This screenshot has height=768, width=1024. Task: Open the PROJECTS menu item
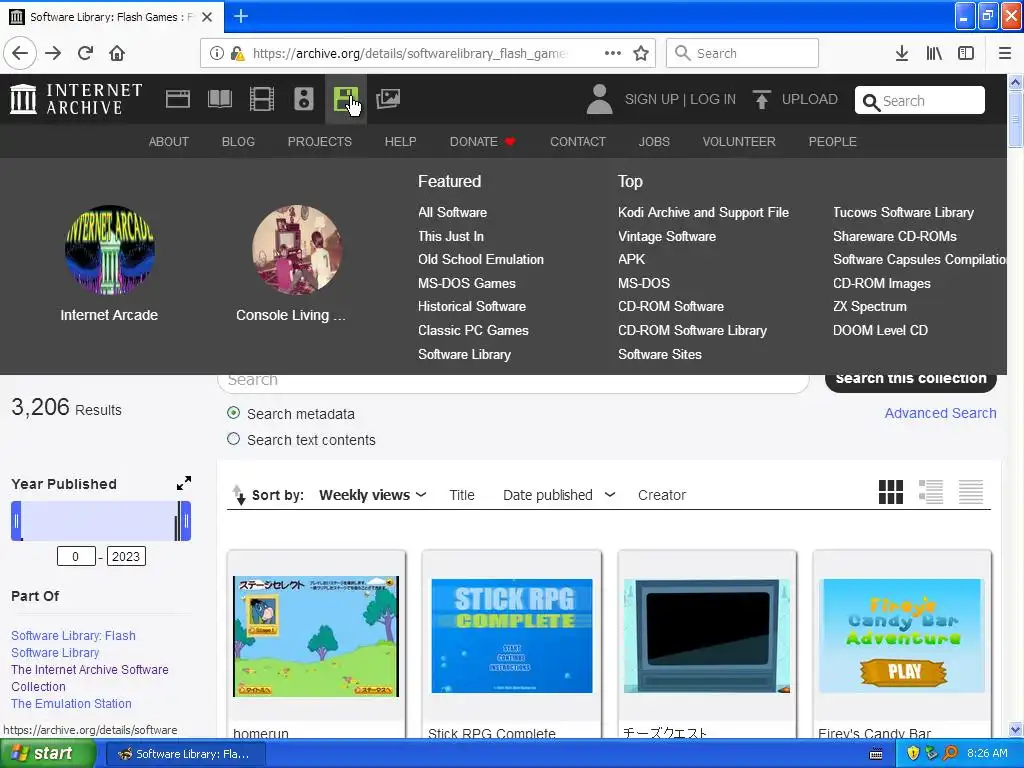point(319,142)
